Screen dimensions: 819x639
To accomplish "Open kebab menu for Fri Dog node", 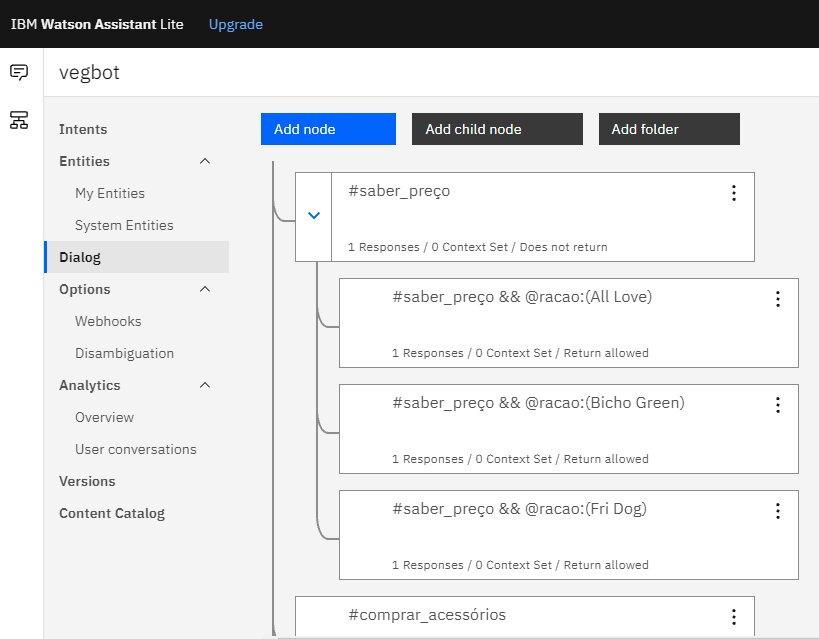I will (x=777, y=511).
